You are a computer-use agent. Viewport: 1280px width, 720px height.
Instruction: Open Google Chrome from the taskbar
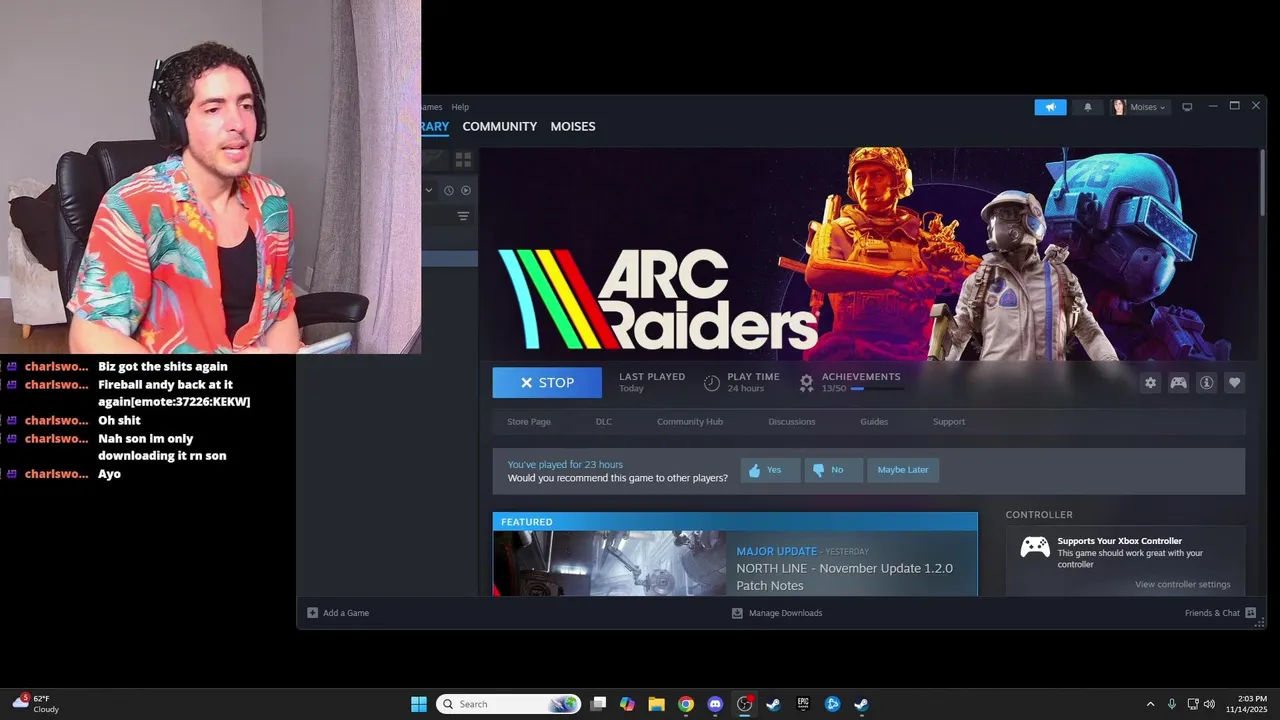click(686, 704)
